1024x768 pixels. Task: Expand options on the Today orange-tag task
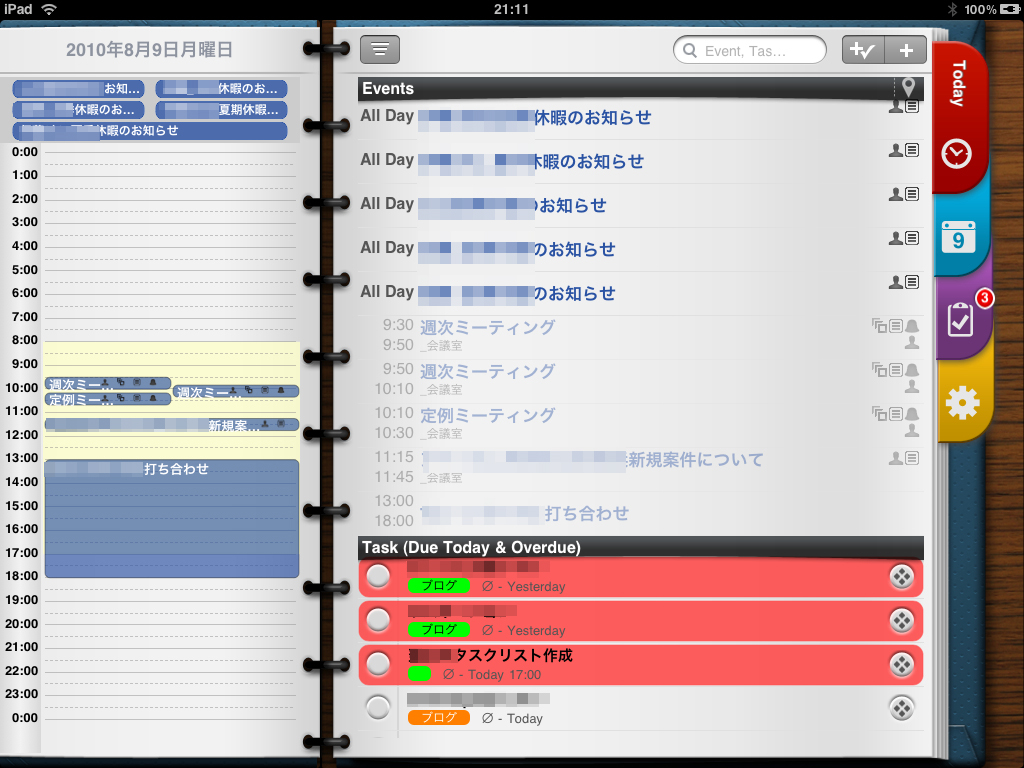(x=901, y=708)
